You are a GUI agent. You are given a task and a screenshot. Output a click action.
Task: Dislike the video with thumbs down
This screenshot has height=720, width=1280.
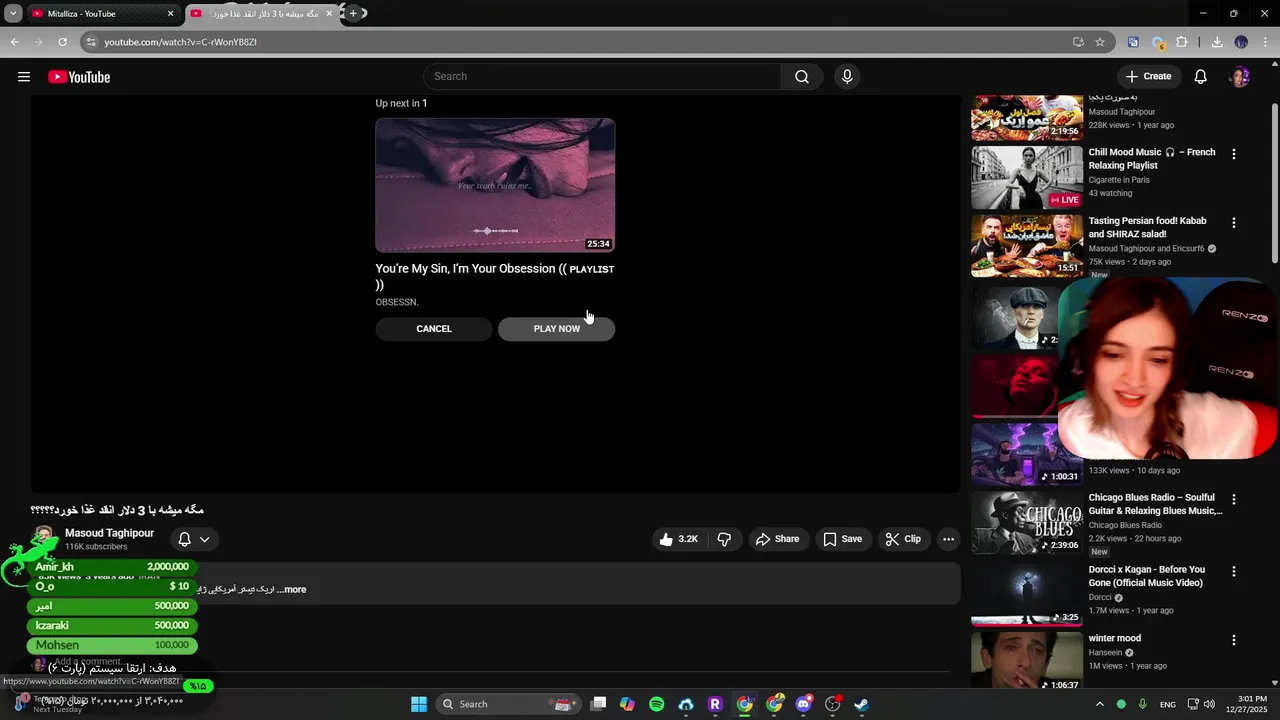724,539
